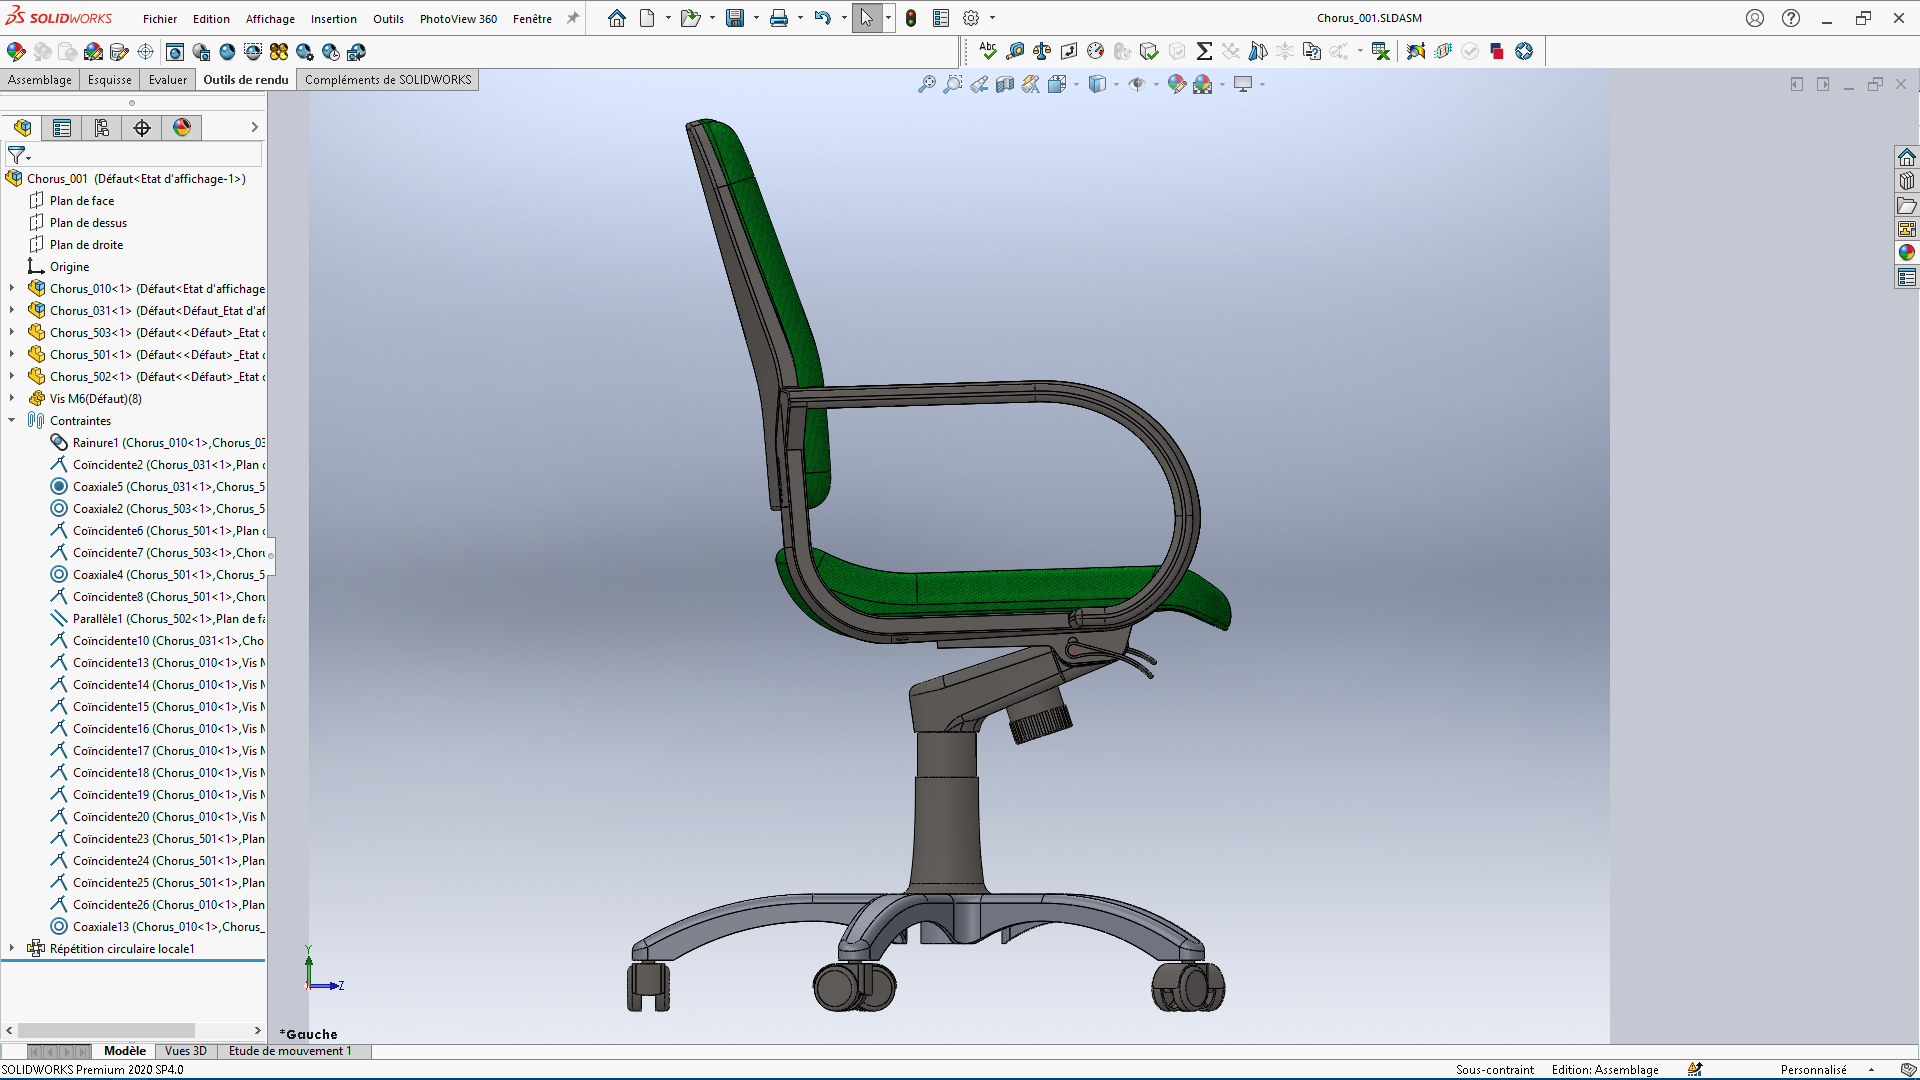Click the Rebuild traffic light icon

click(911, 18)
